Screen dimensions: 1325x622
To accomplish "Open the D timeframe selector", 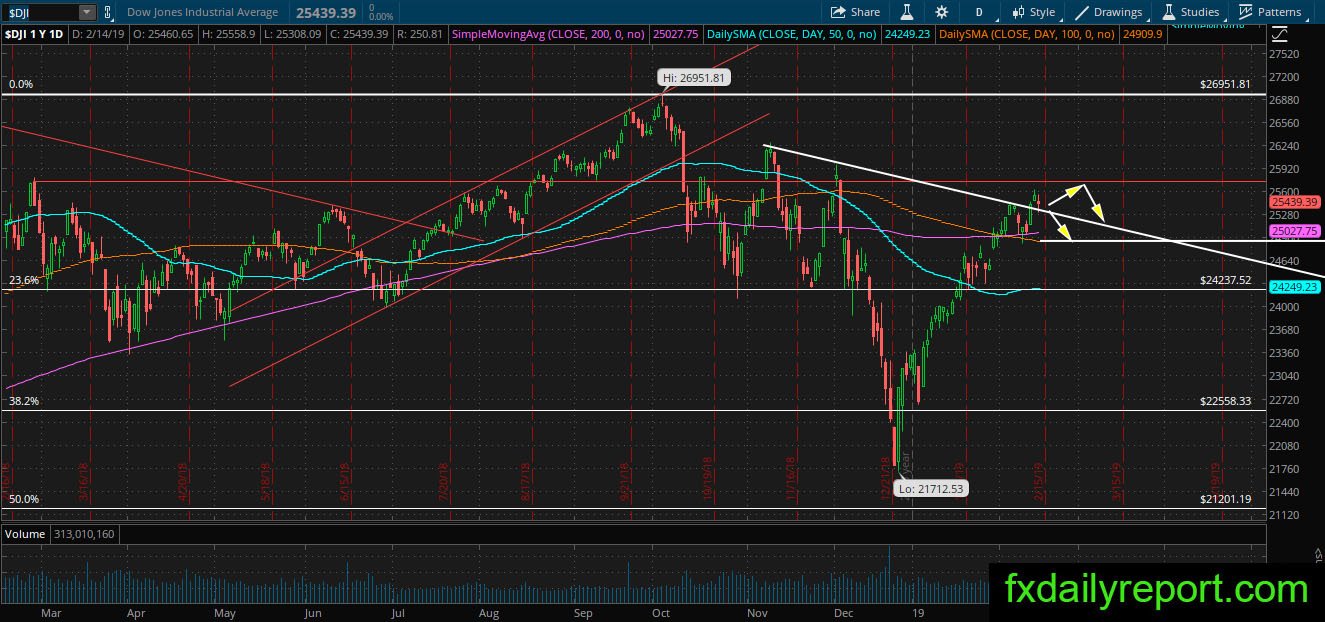I will pyautogui.click(x=979, y=12).
